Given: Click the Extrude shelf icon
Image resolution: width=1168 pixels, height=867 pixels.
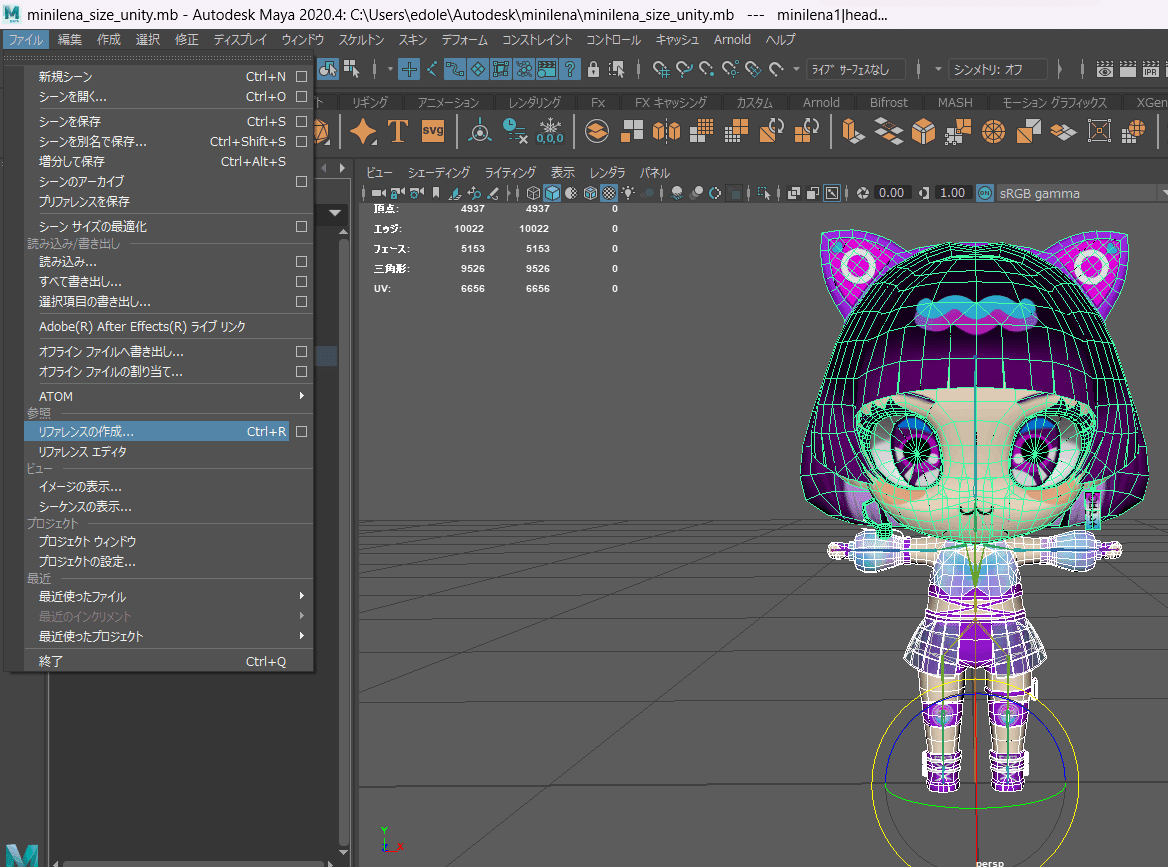Looking at the screenshot, I should click(853, 131).
